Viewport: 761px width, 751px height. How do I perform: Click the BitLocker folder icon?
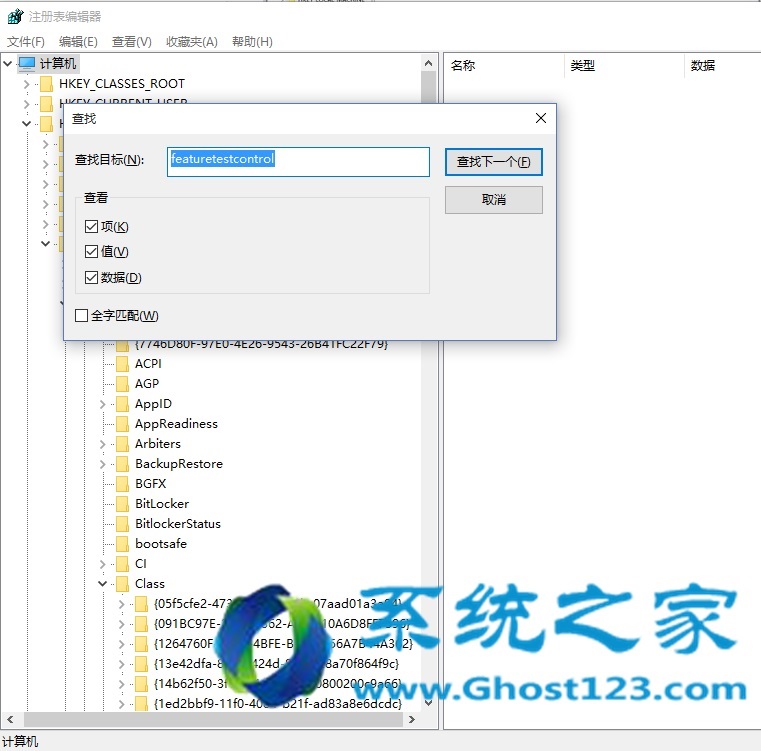tap(122, 503)
